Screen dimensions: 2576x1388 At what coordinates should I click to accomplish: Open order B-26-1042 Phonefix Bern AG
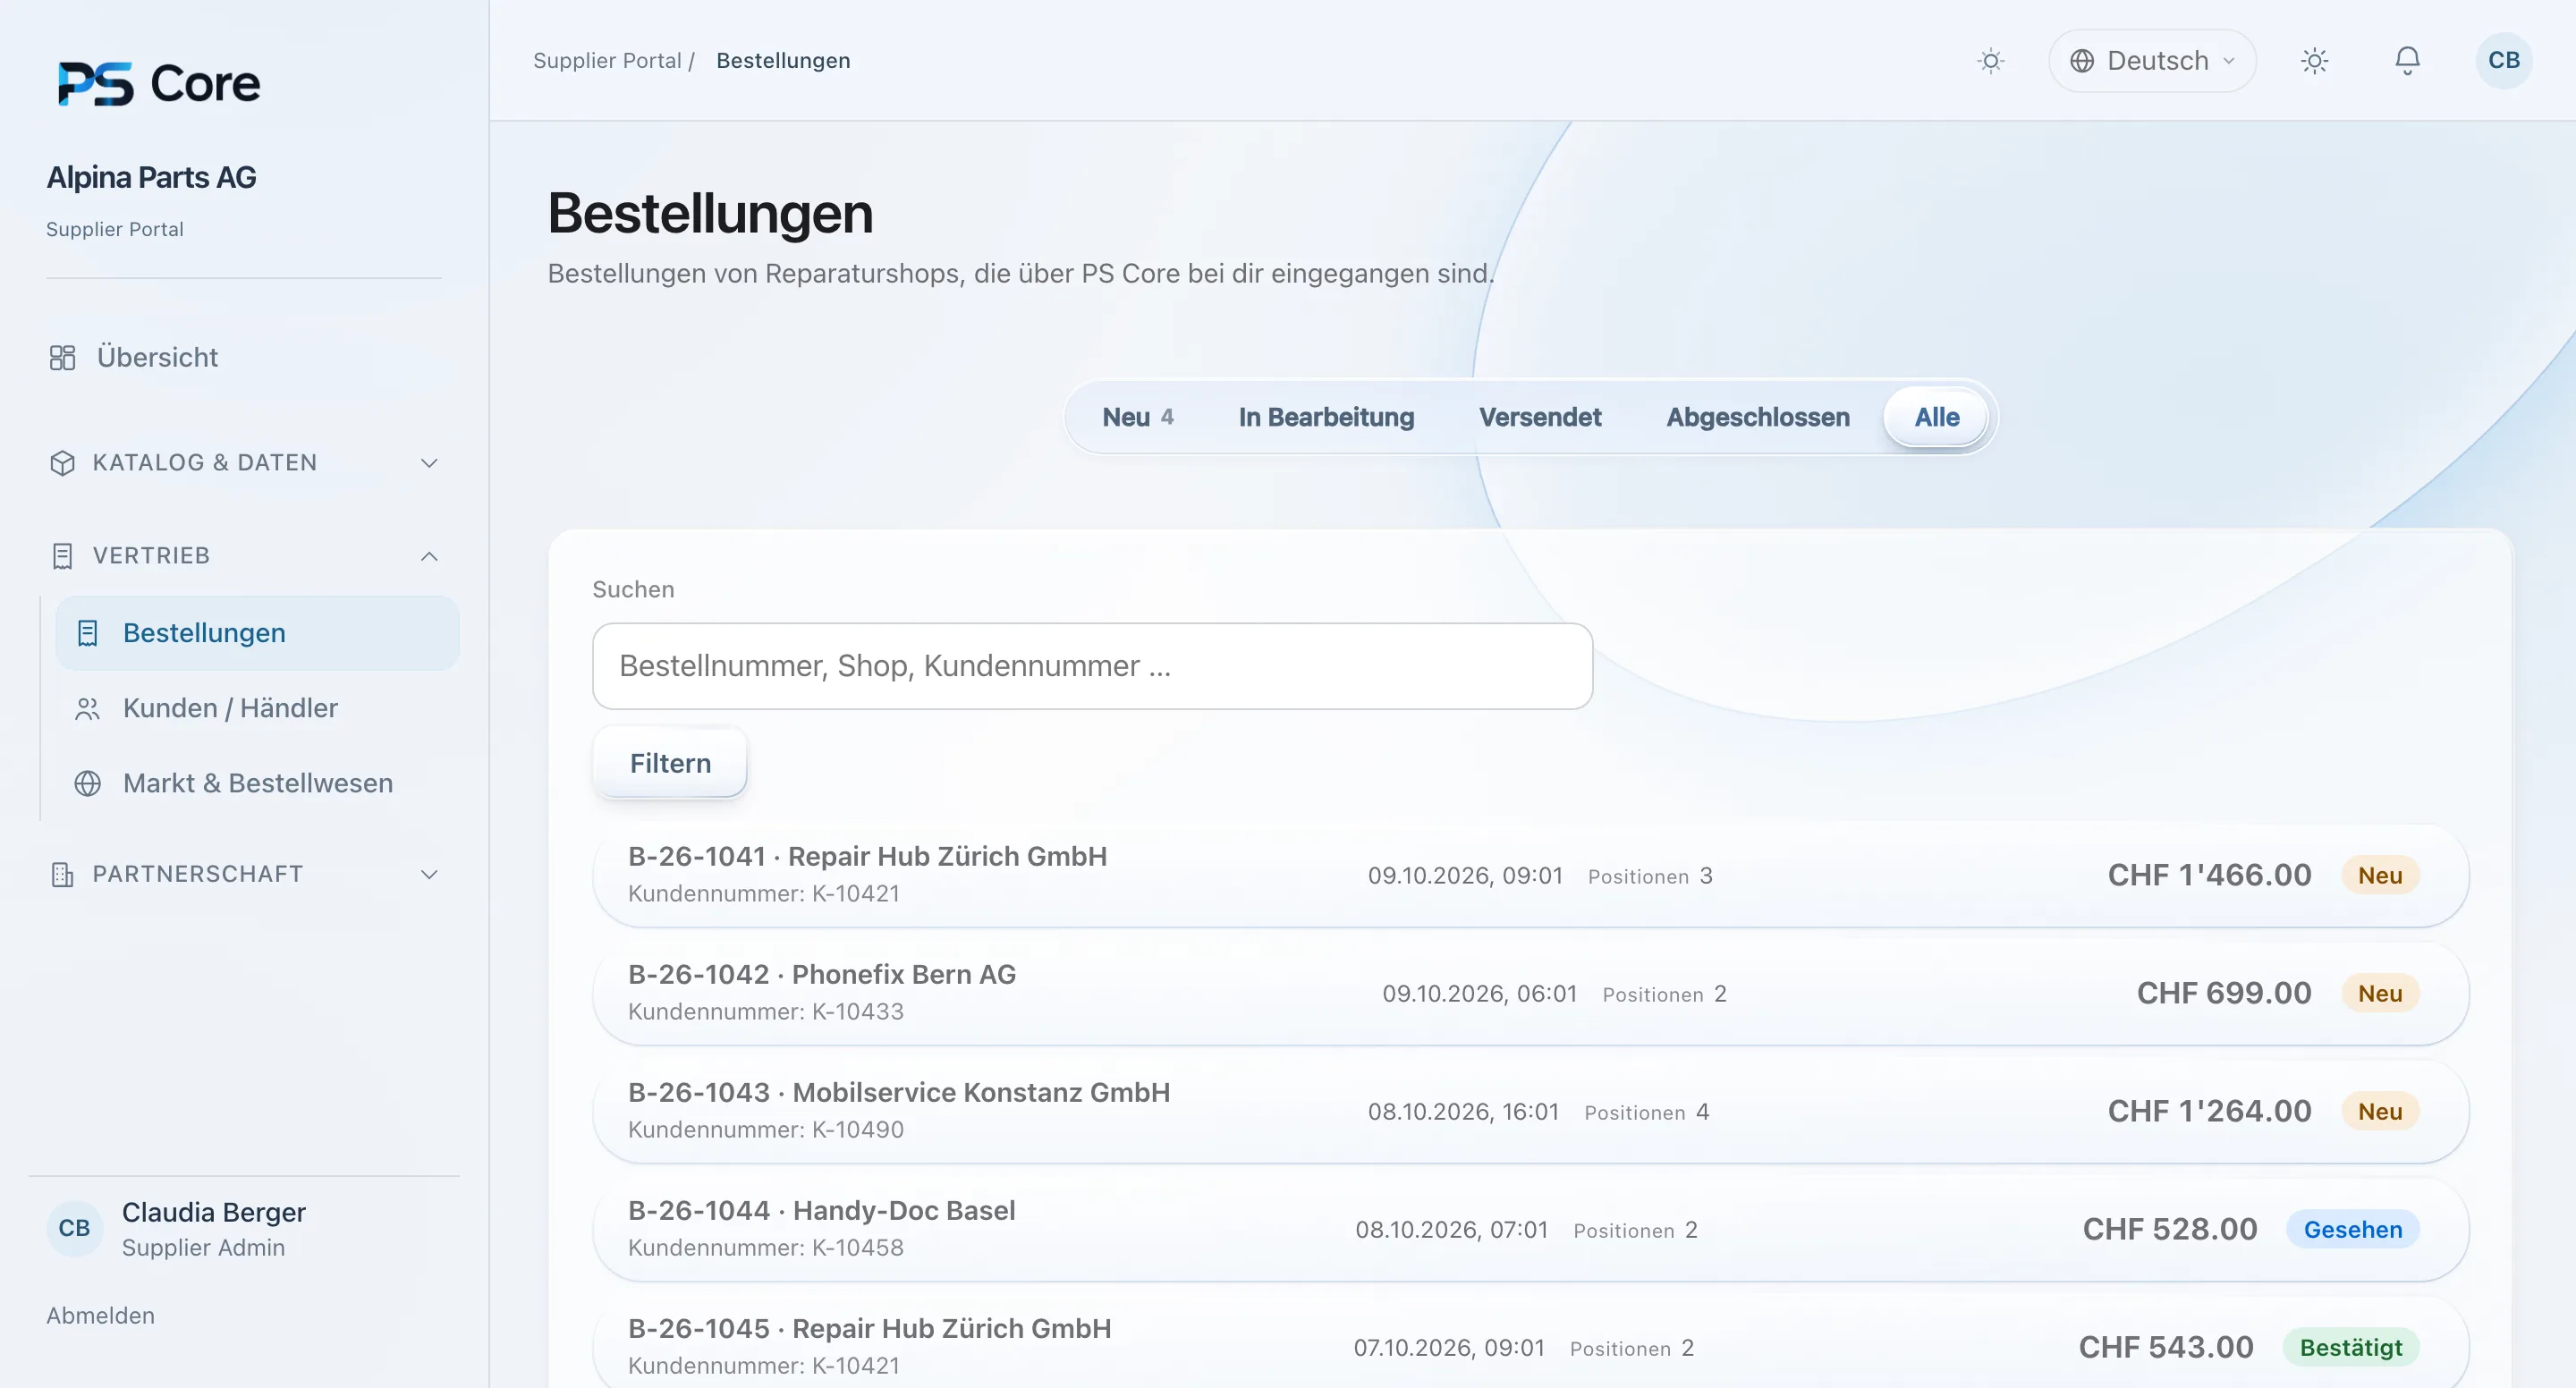click(x=1530, y=993)
